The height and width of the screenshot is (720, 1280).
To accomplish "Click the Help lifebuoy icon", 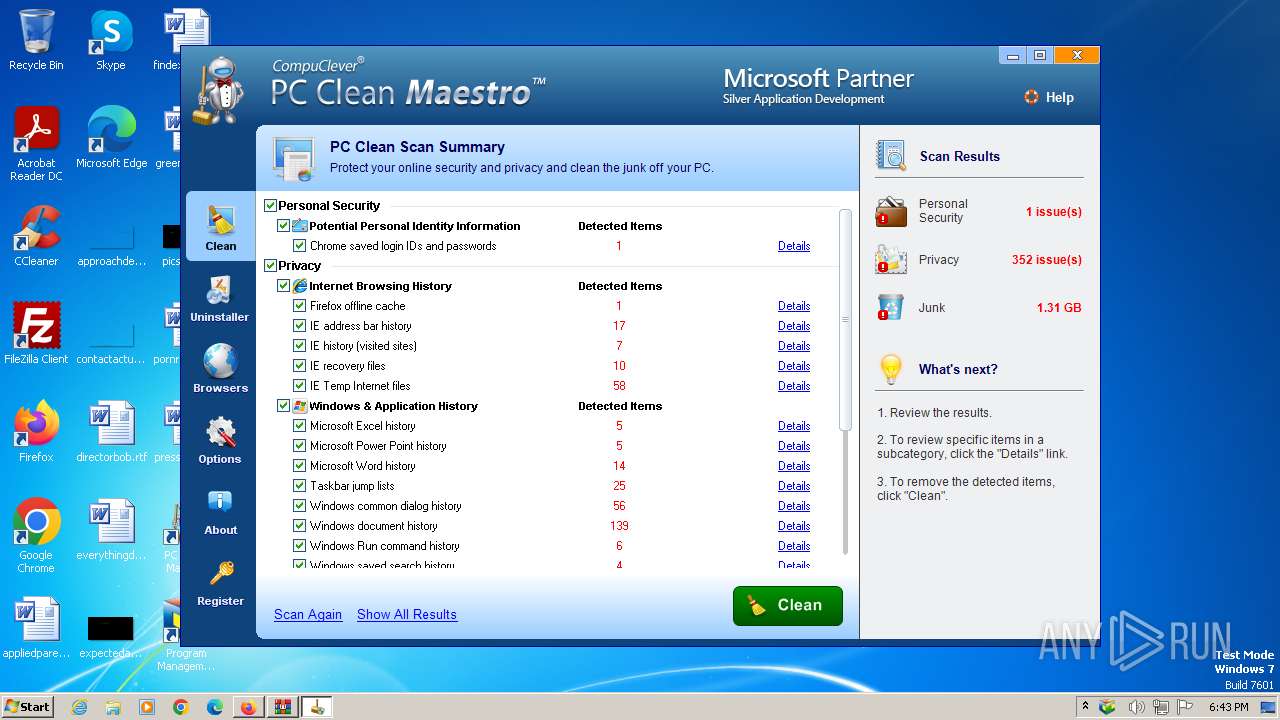I will 1031,97.
